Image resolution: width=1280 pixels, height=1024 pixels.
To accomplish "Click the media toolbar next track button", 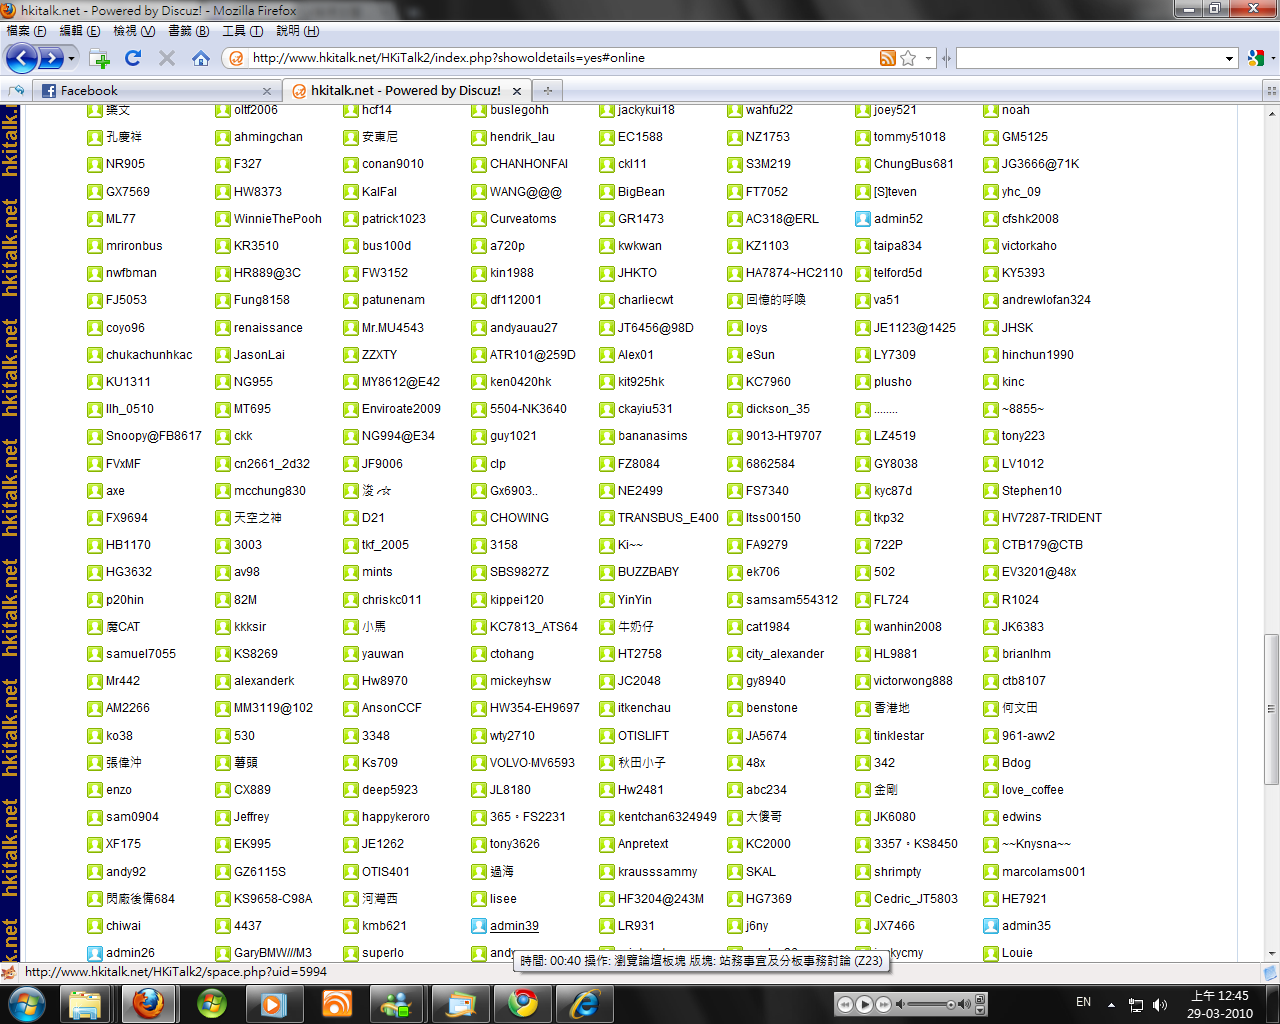I will pyautogui.click(x=884, y=1004).
